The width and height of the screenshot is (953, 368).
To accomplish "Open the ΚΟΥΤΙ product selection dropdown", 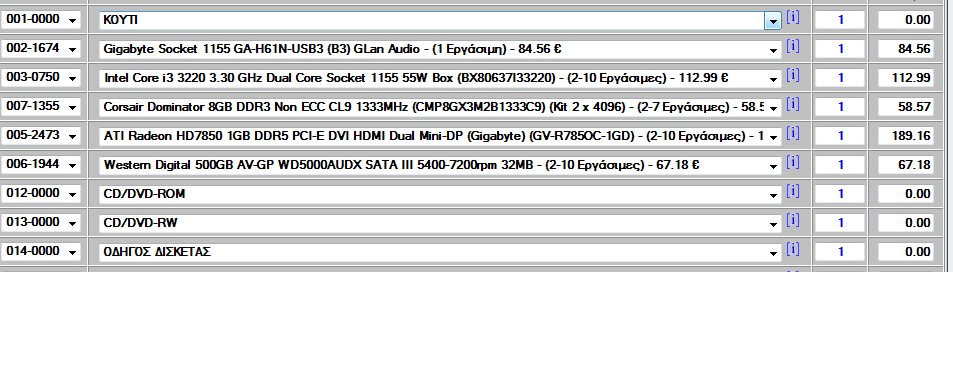I will click(x=772, y=21).
